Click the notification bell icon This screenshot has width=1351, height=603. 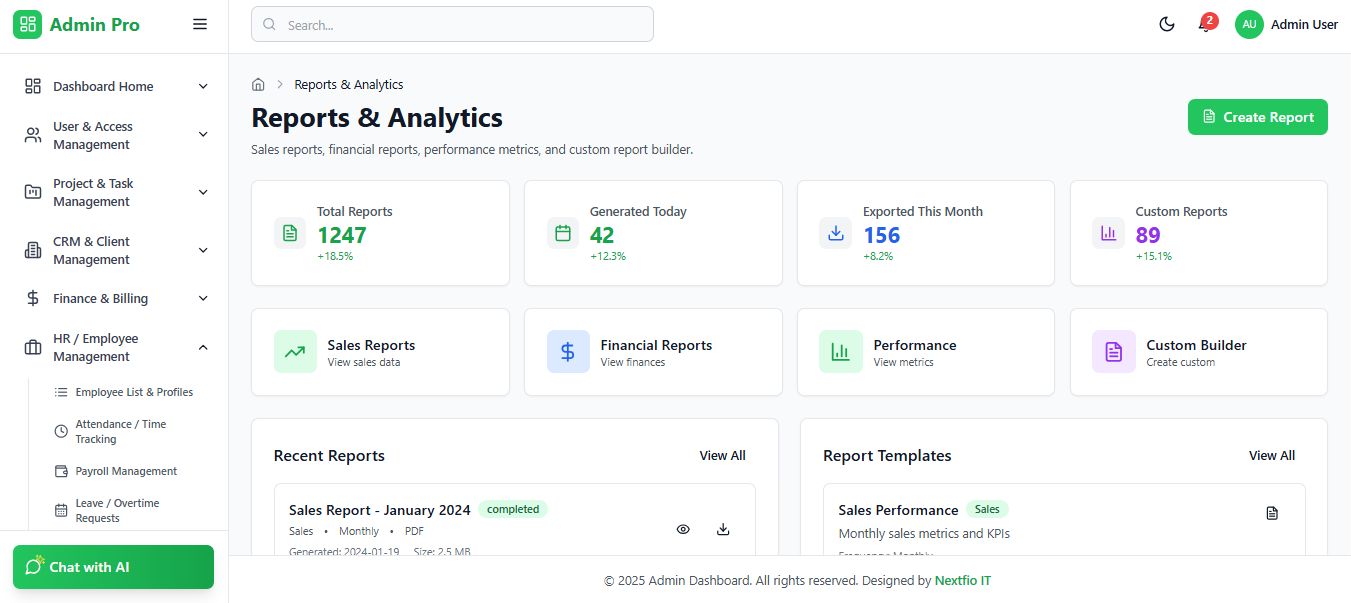pyautogui.click(x=1205, y=25)
